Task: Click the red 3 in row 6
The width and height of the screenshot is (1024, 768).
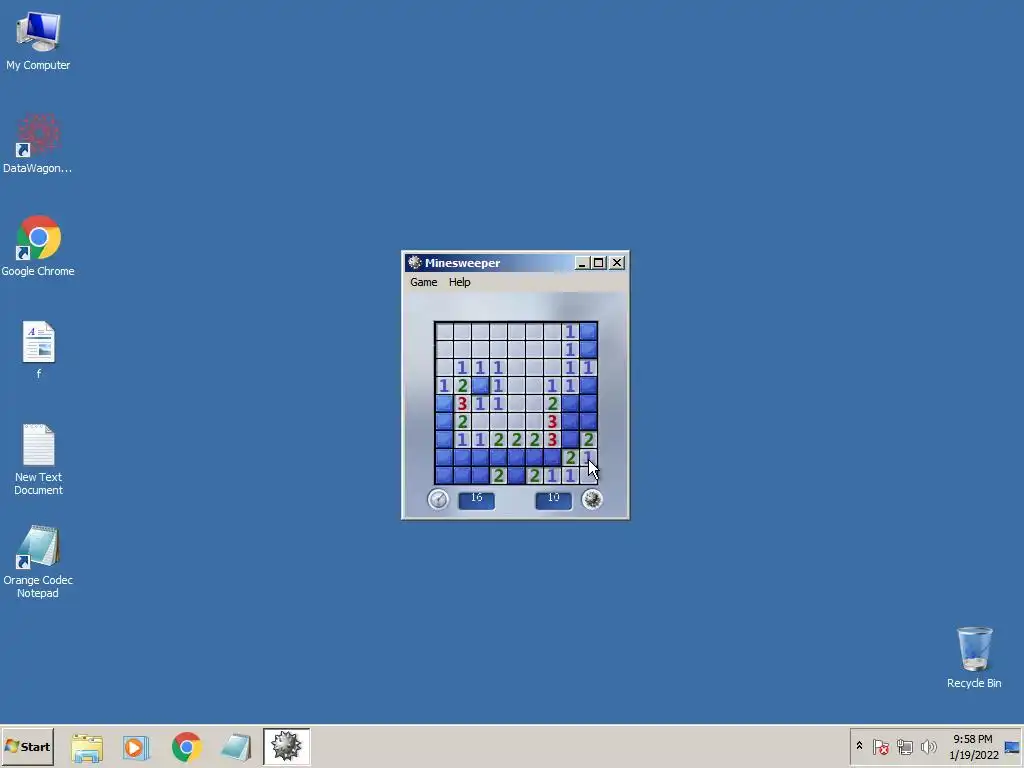Action: coord(552,421)
